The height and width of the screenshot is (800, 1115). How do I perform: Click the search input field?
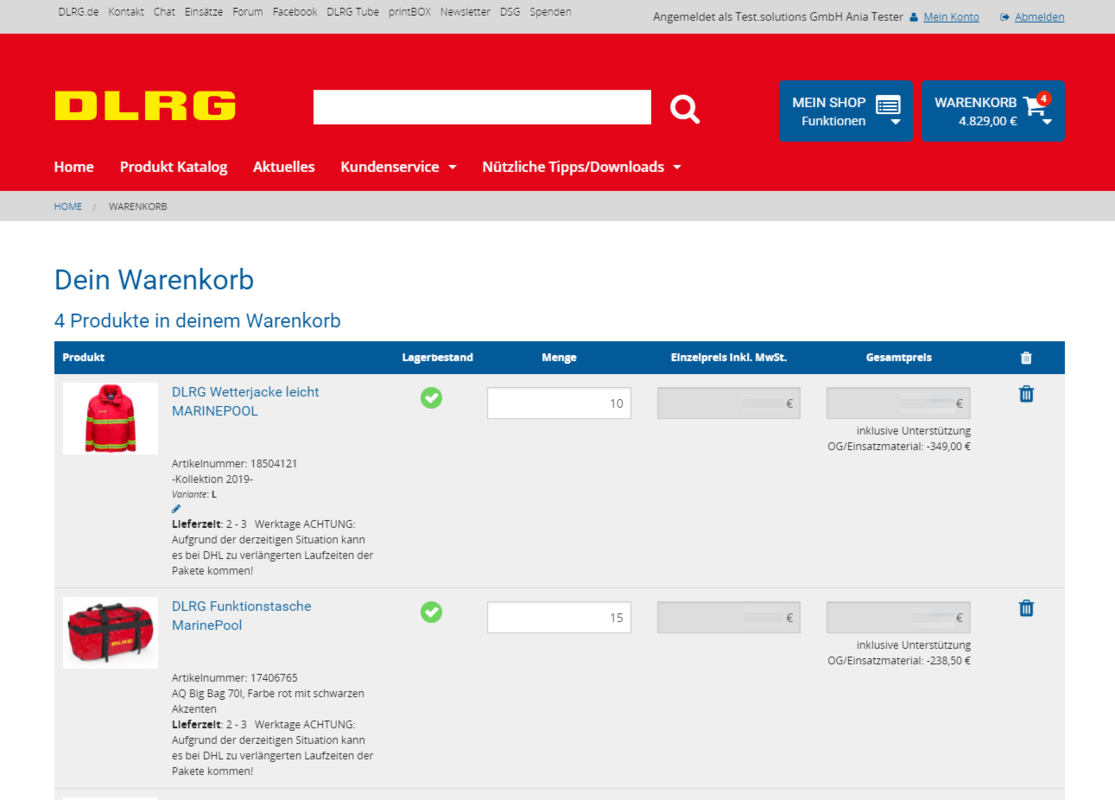[x=482, y=107]
